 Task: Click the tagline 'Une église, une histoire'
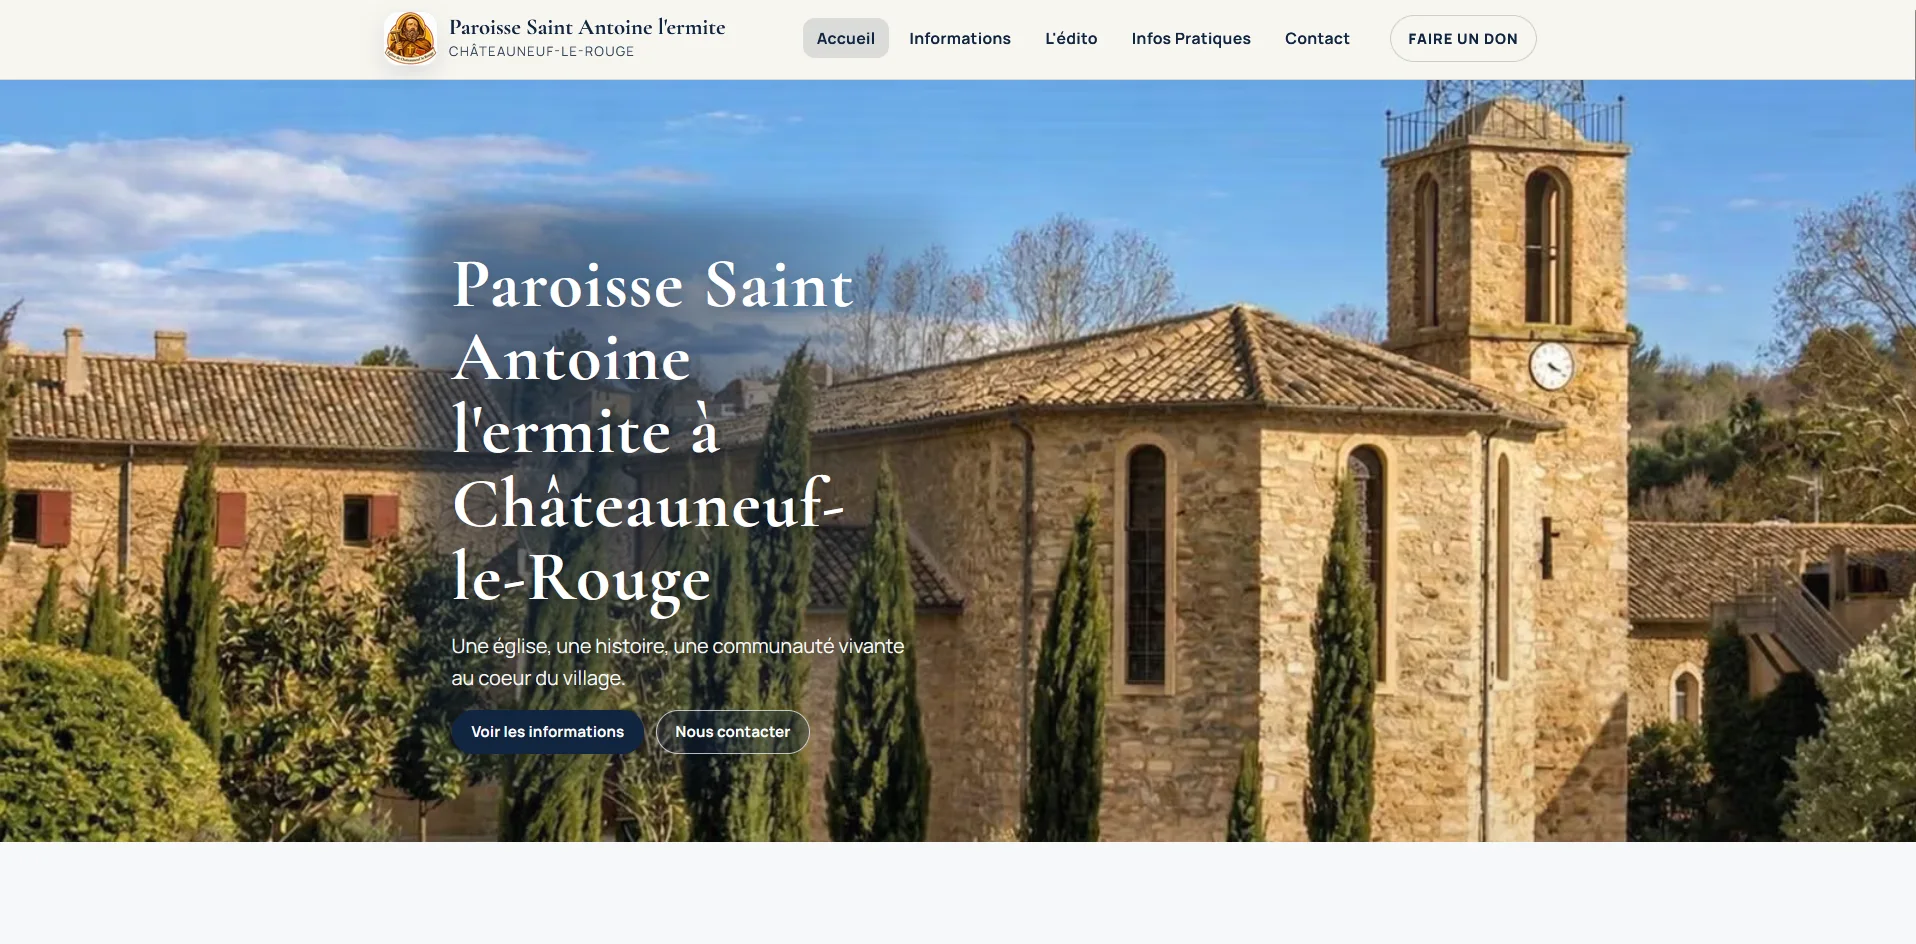[677, 662]
